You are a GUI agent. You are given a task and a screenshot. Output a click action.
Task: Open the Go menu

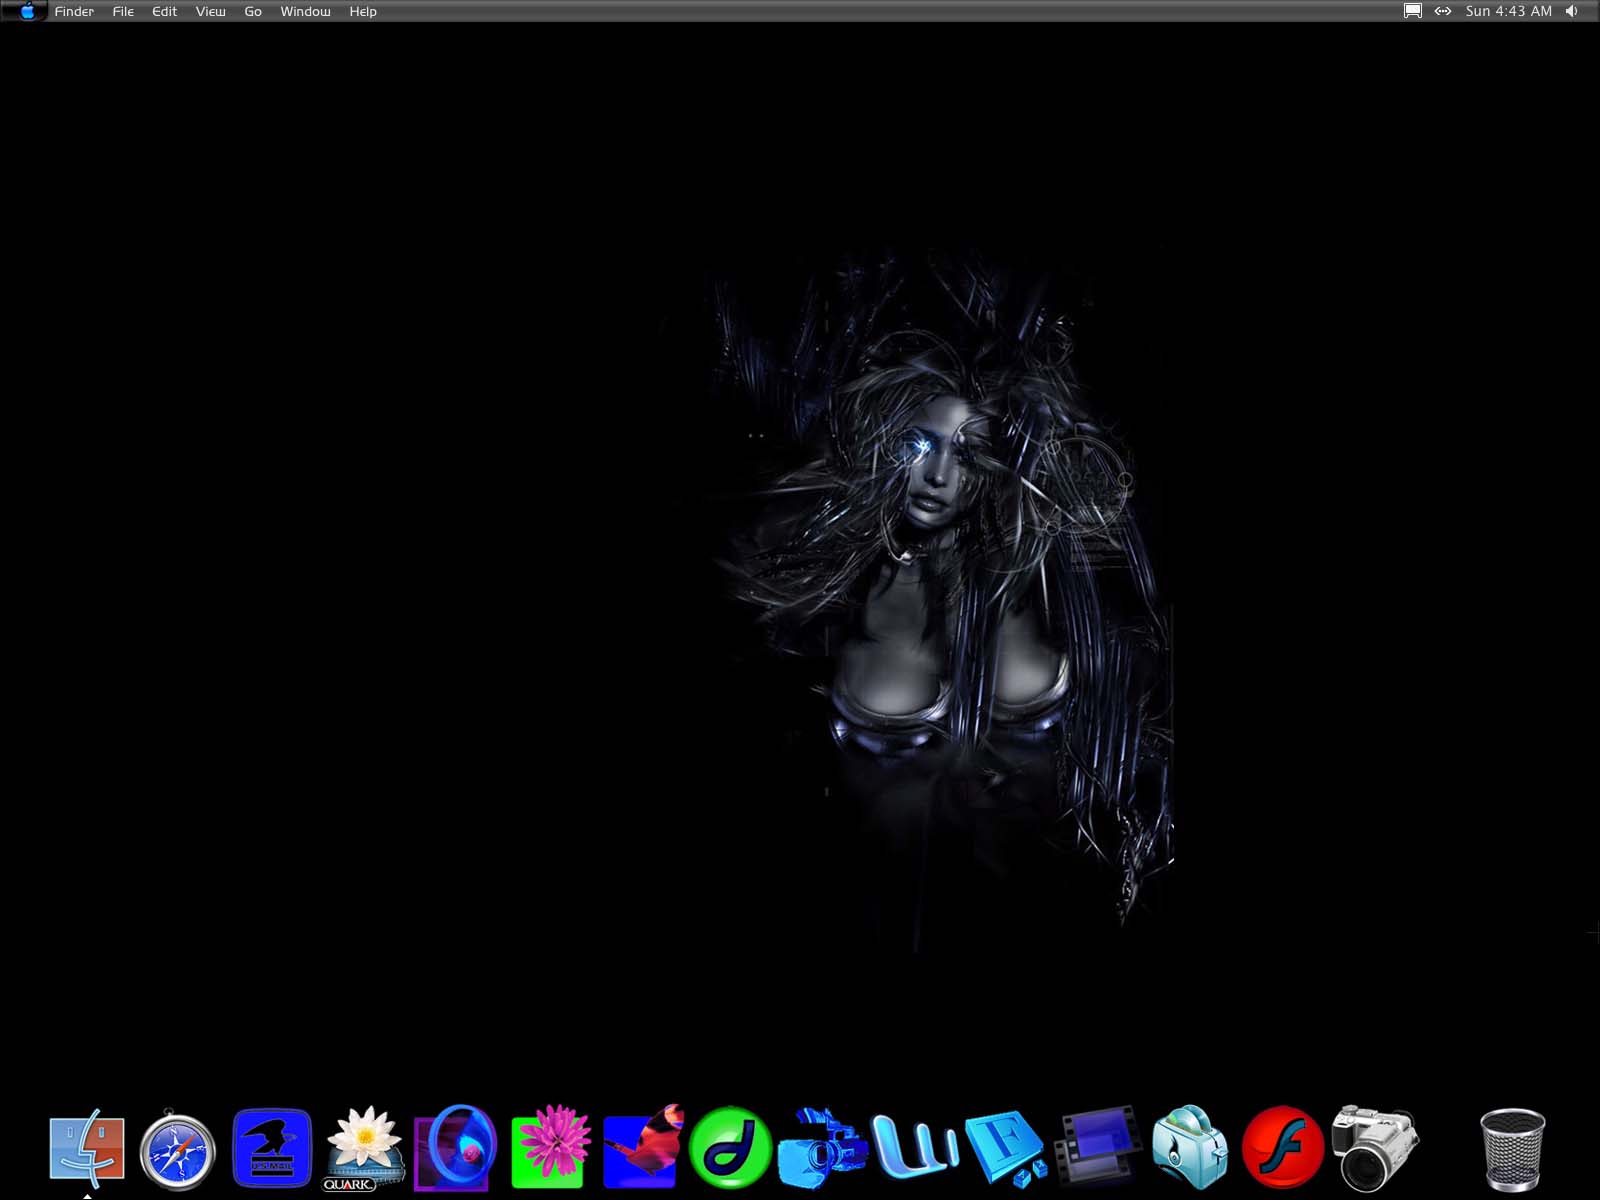click(253, 11)
